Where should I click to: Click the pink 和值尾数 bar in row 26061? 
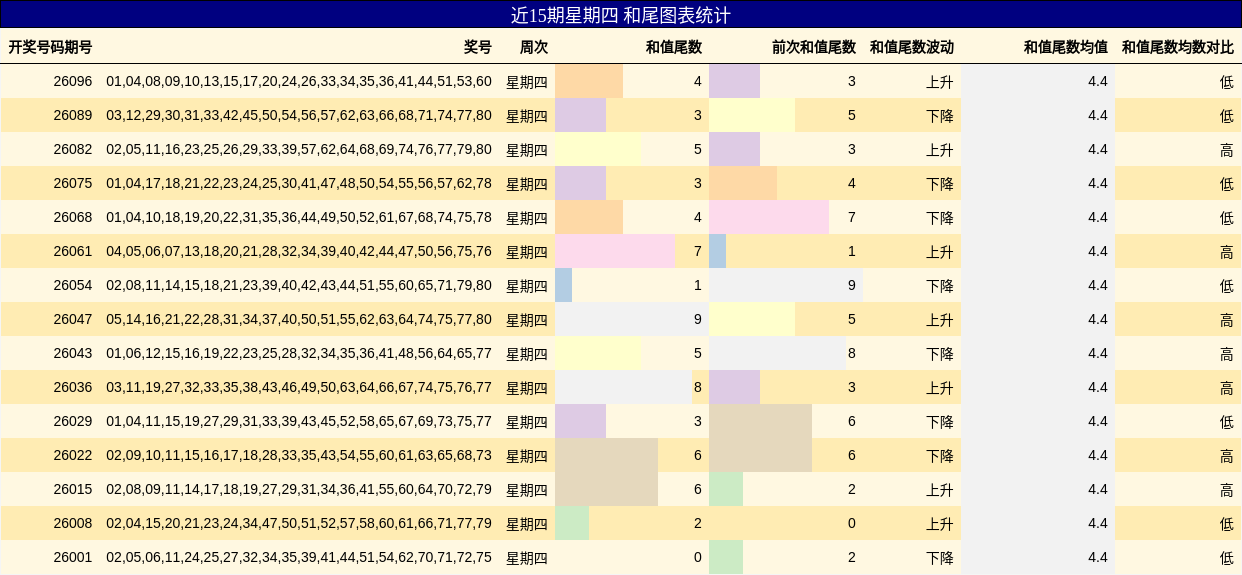pos(615,251)
